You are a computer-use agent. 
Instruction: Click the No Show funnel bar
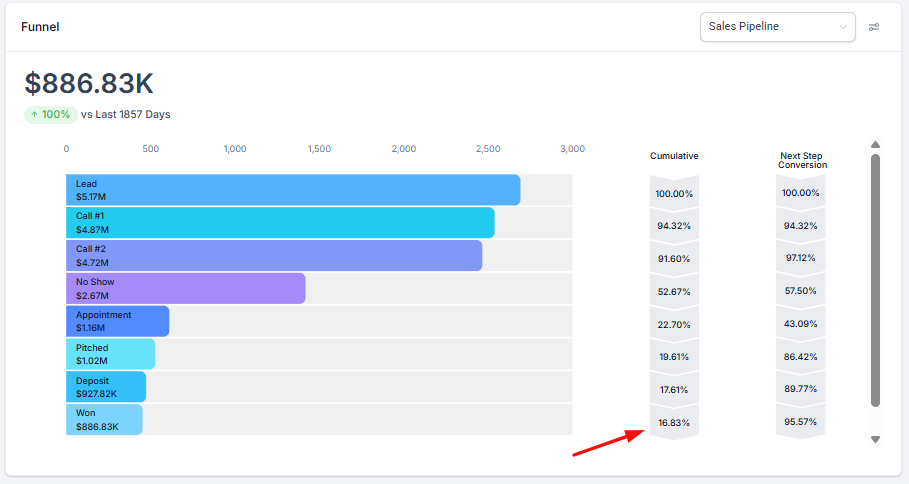185,289
